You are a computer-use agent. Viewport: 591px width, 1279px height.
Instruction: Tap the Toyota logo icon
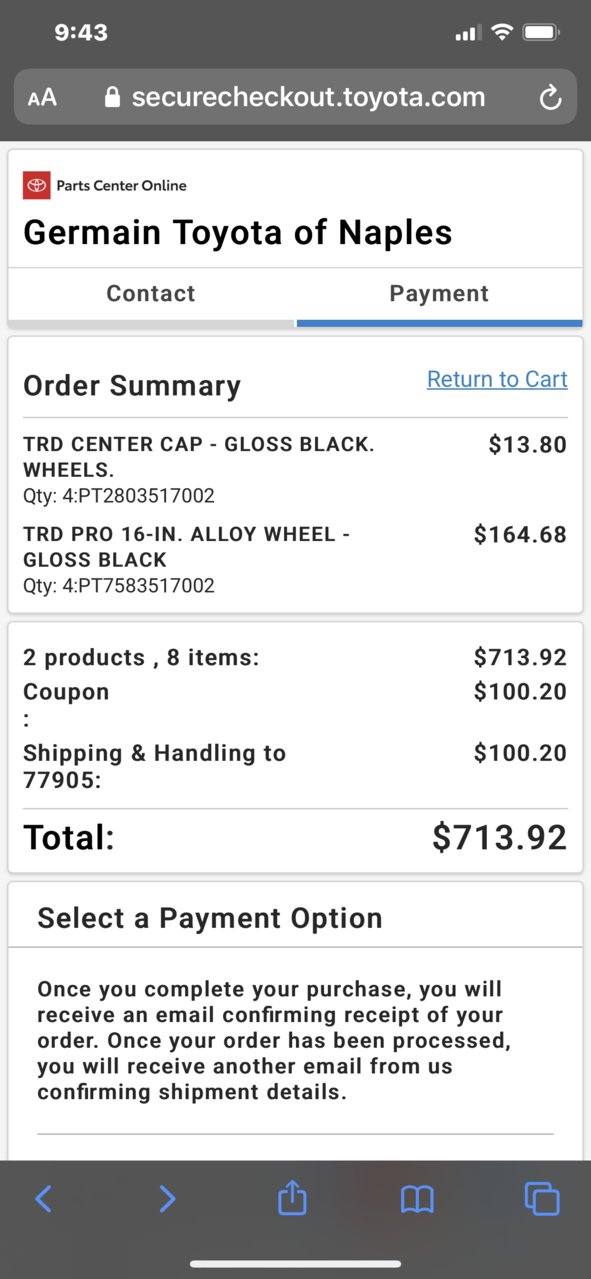(x=37, y=185)
